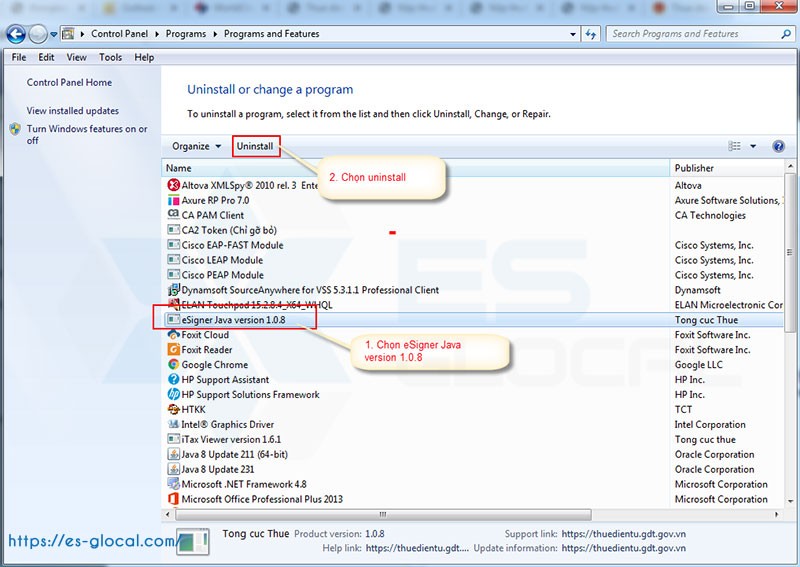The height and width of the screenshot is (567, 800).
Task: Click the Support link thuedientu.gdt.gov.vn
Action: [x=623, y=534]
